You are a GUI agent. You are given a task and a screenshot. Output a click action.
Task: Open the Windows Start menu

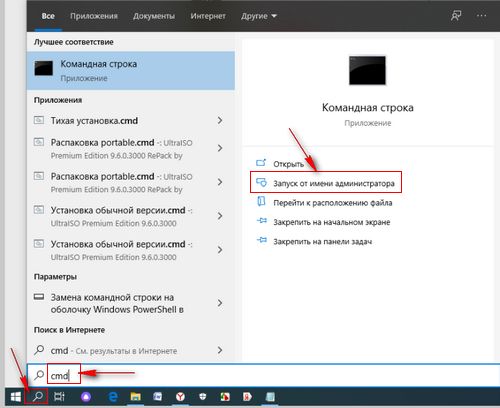(x=15, y=396)
